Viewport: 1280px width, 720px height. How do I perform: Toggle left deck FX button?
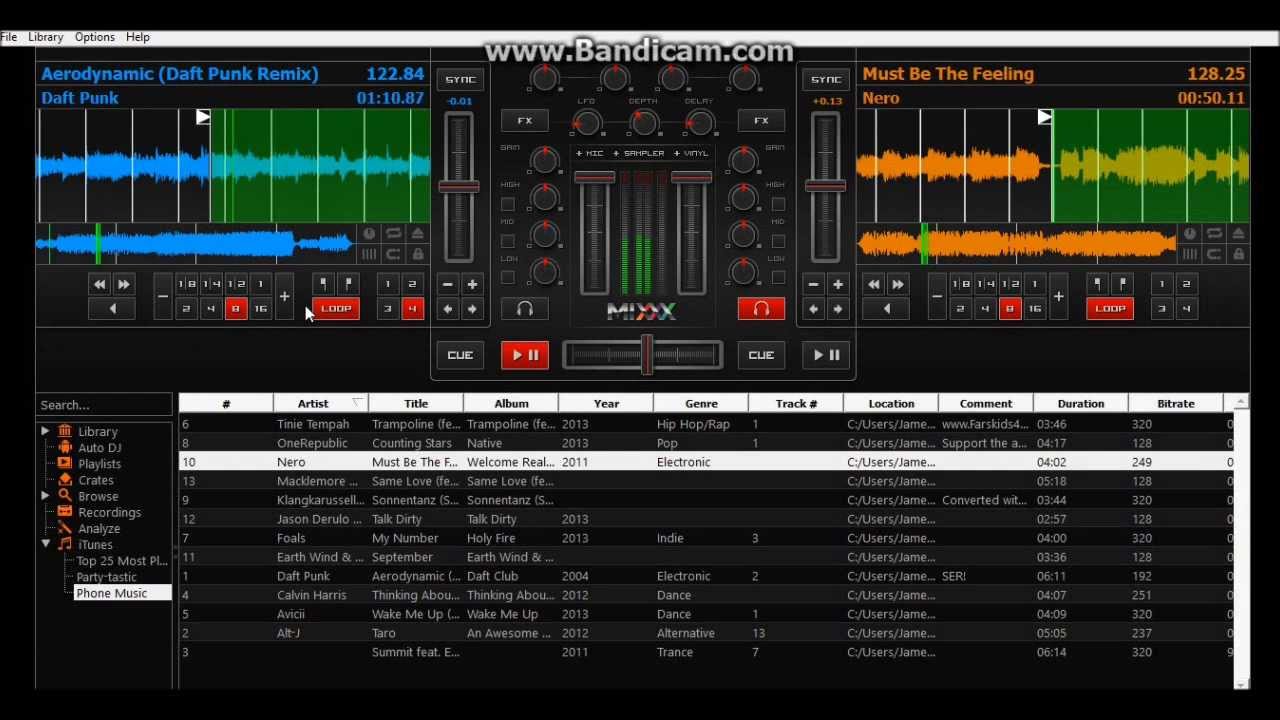525,121
